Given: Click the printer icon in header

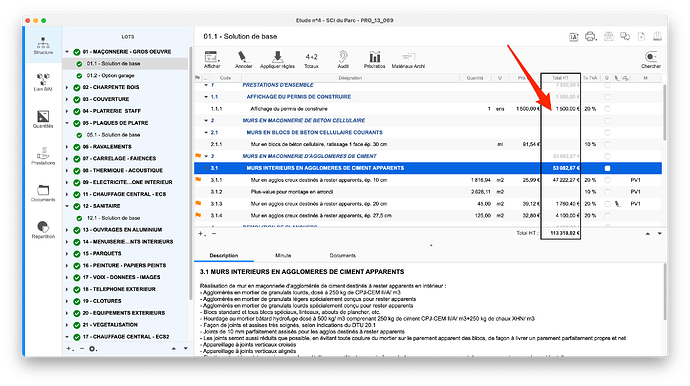Looking at the screenshot, I should pyautogui.click(x=590, y=37).
